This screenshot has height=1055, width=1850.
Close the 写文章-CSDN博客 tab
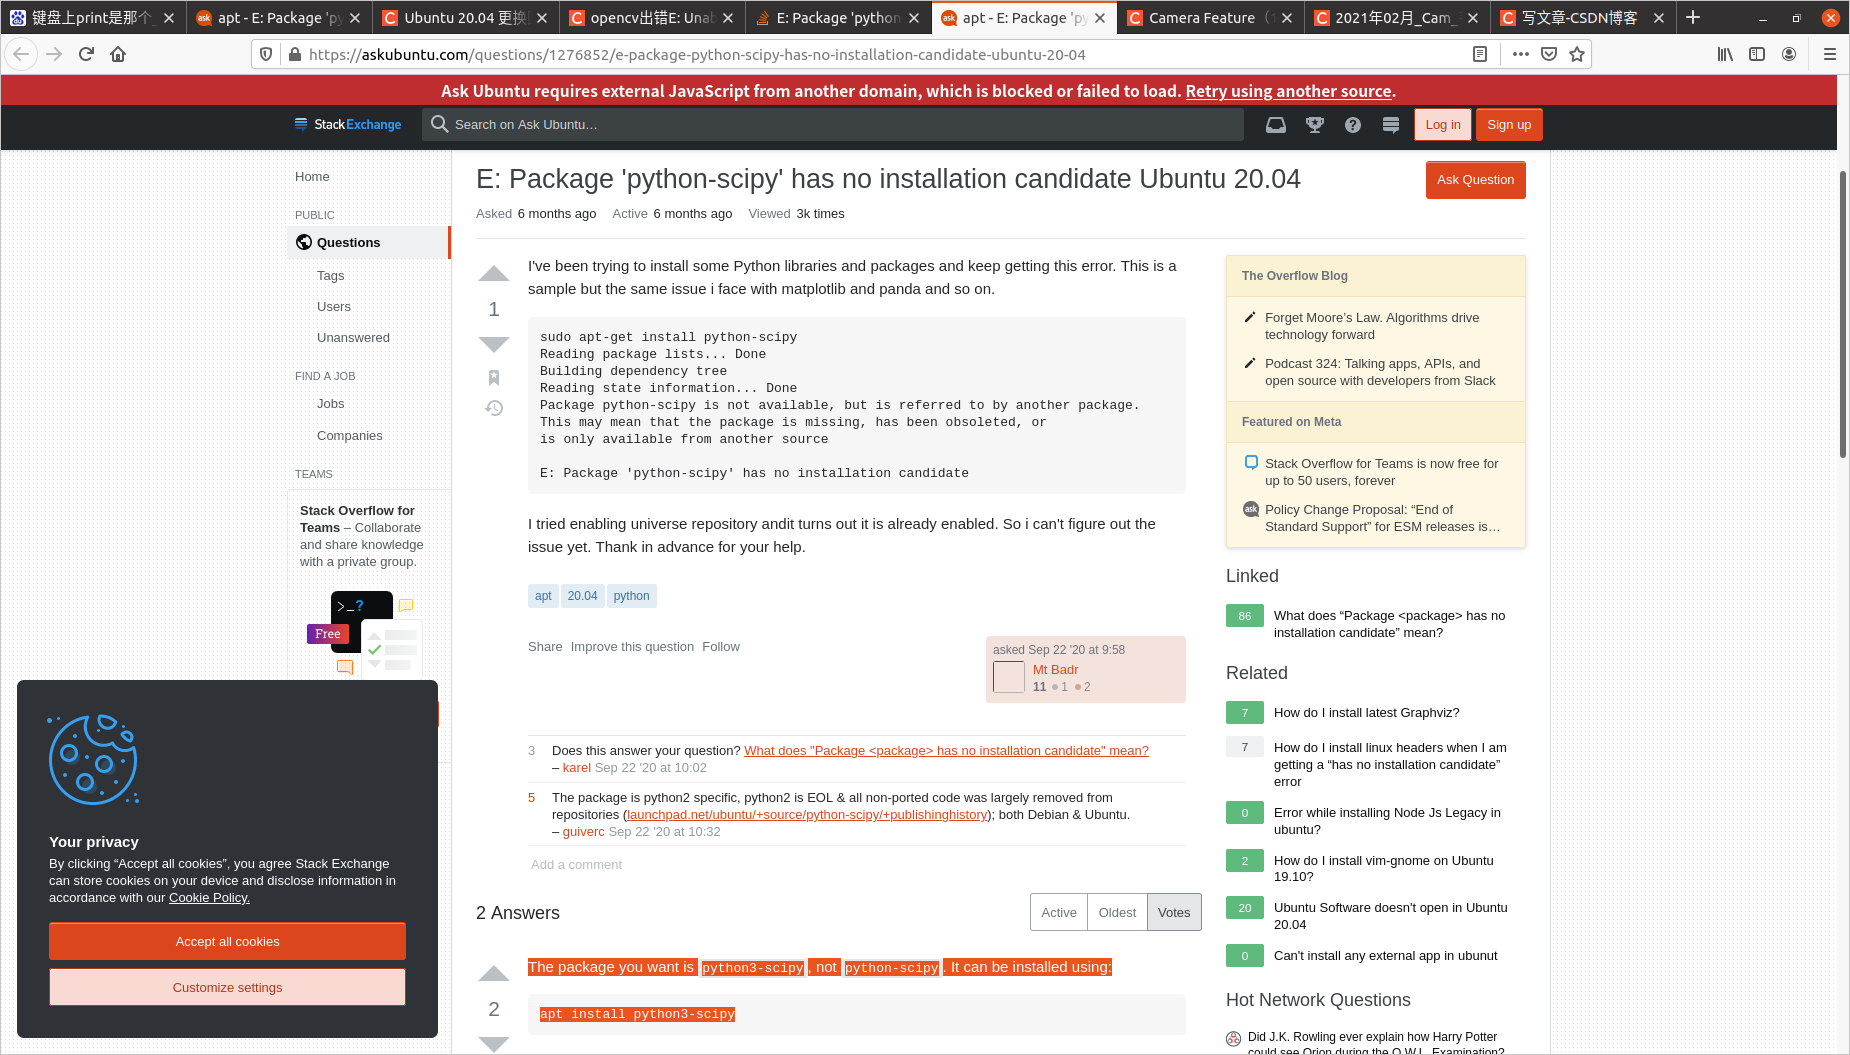1659,18
